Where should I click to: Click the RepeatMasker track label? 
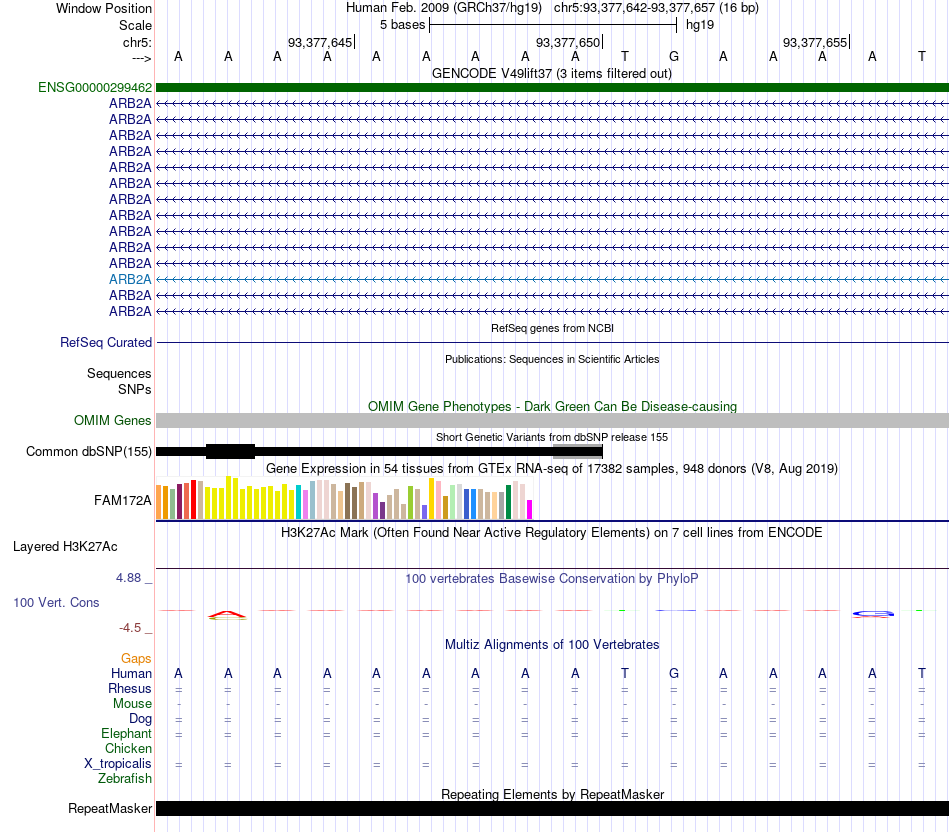pos(110,808)
